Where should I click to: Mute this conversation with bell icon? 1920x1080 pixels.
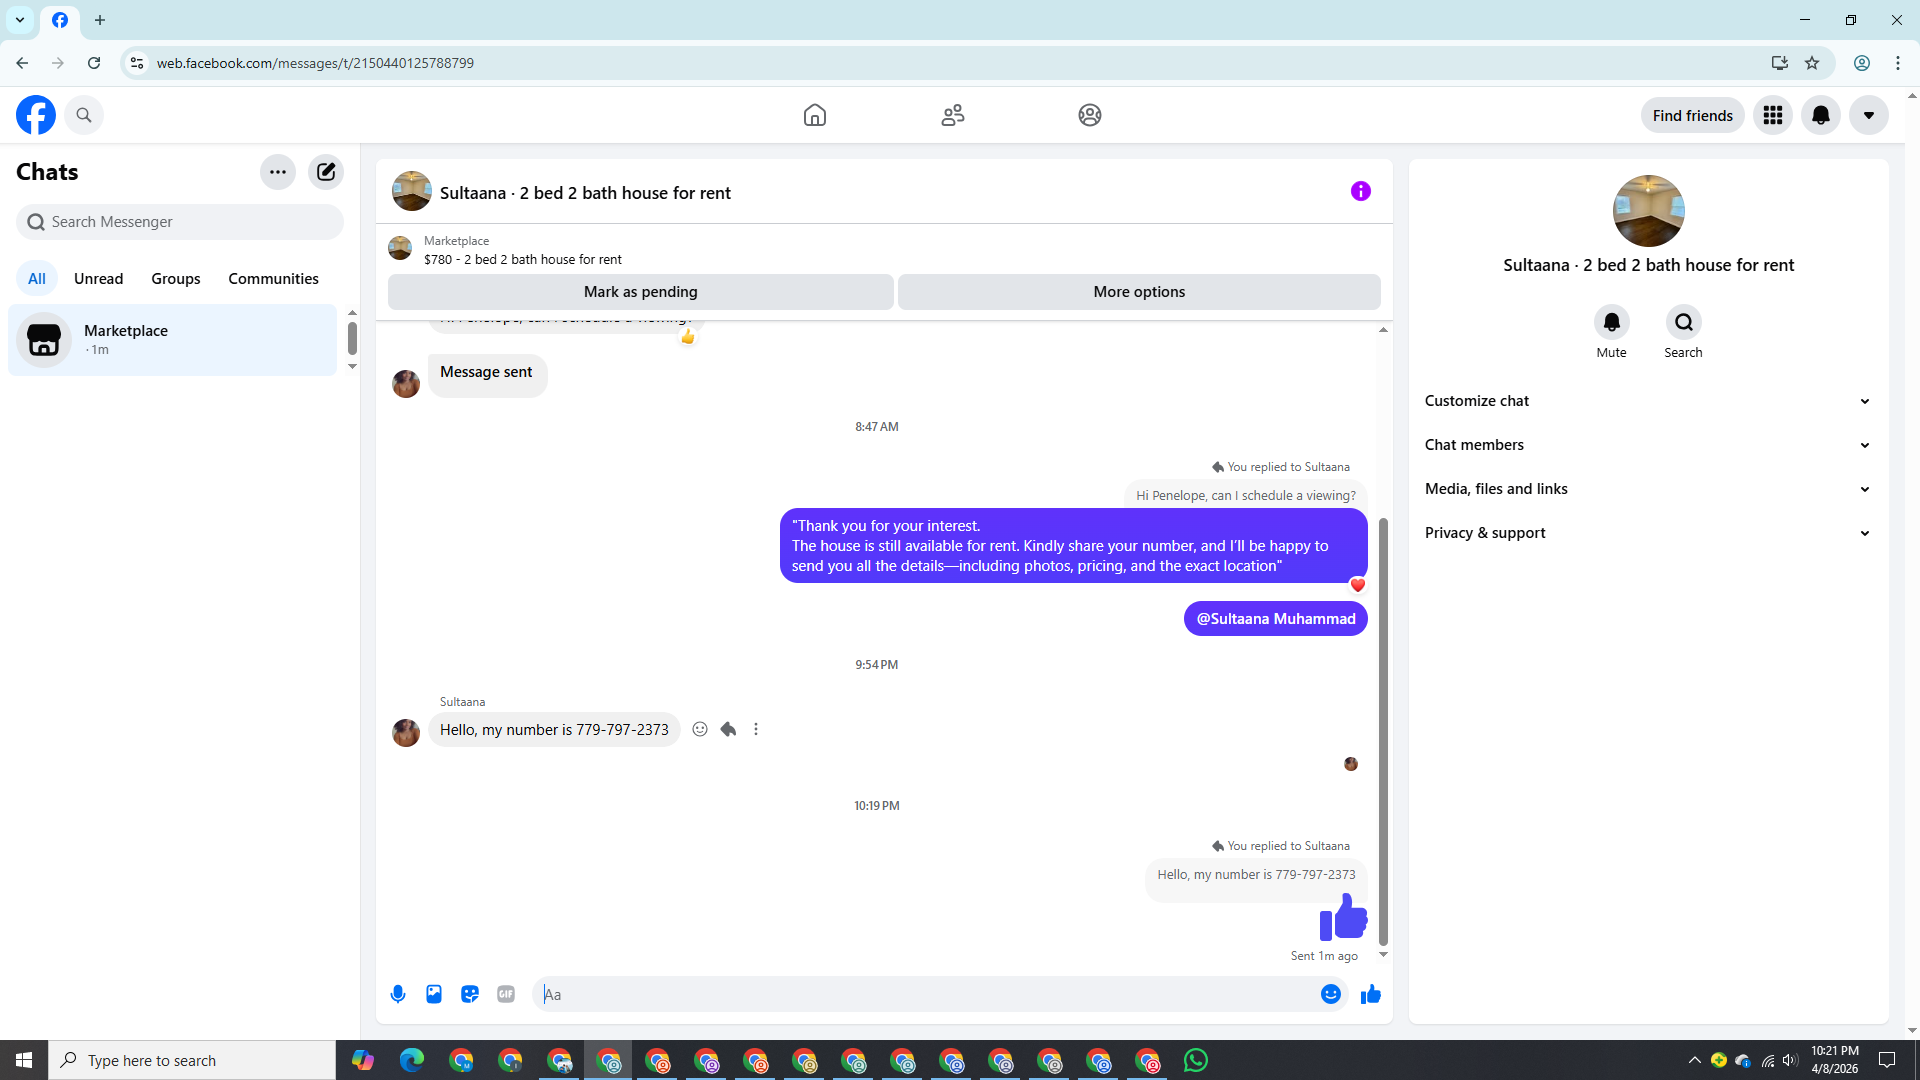[1611, 323]
